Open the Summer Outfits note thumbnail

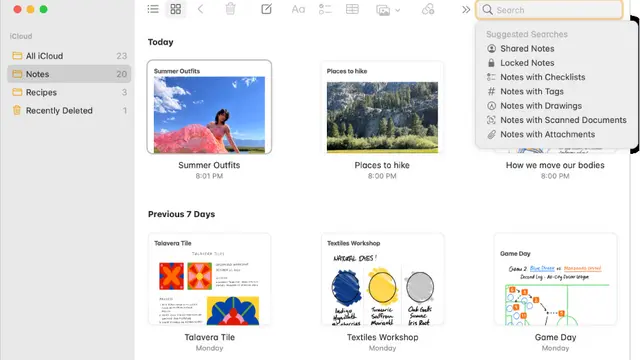(x=209, y=107)
